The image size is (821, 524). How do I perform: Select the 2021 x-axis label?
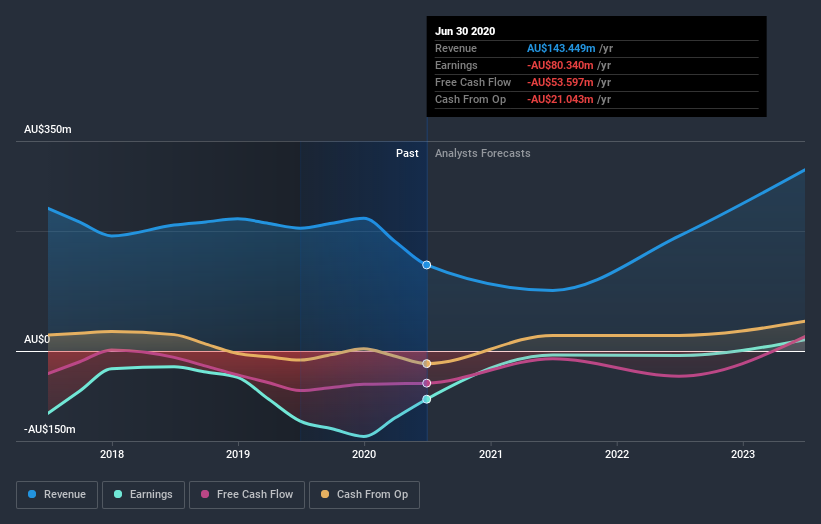pos(491,454)
